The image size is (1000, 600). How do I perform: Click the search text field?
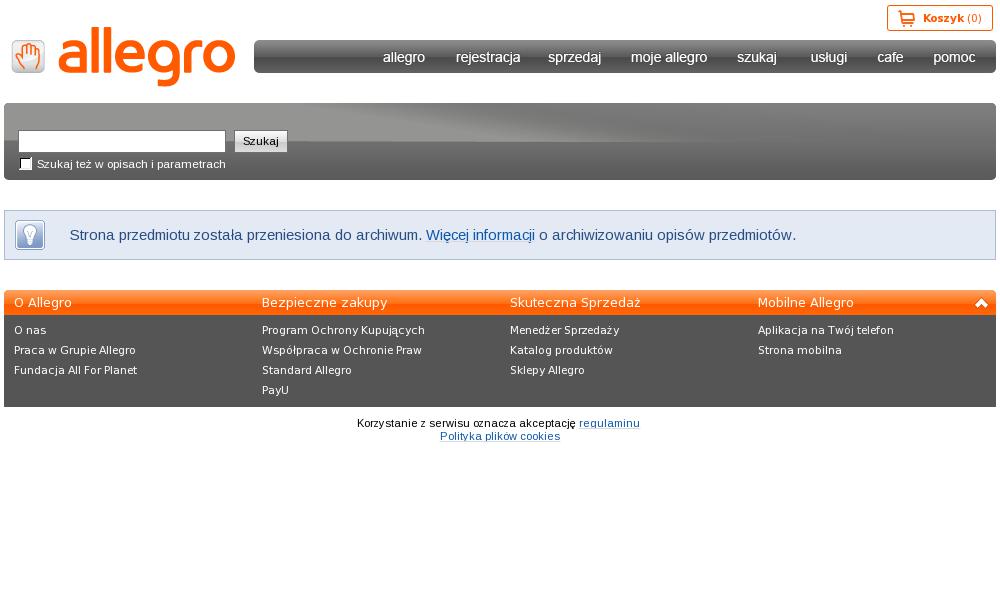click(x=122, y=141)
